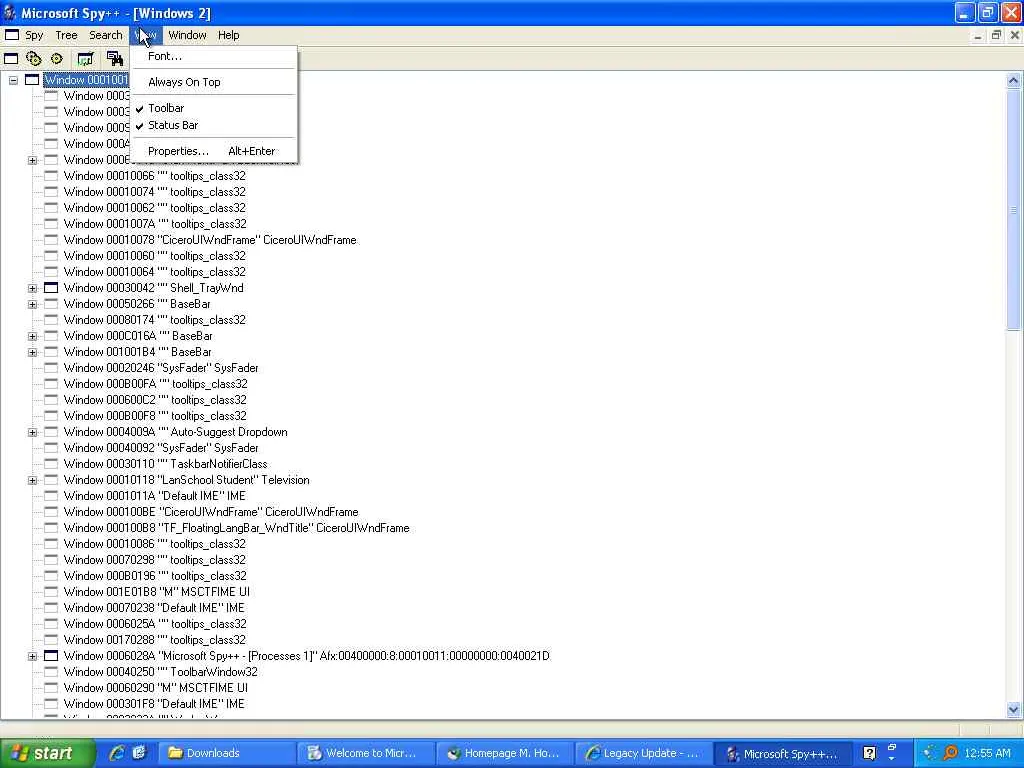Click the icon beside Window 001E01B8 MSCTFIME UI row
The height and width of the screenshot is (768, 1024).
pos(51,592)
